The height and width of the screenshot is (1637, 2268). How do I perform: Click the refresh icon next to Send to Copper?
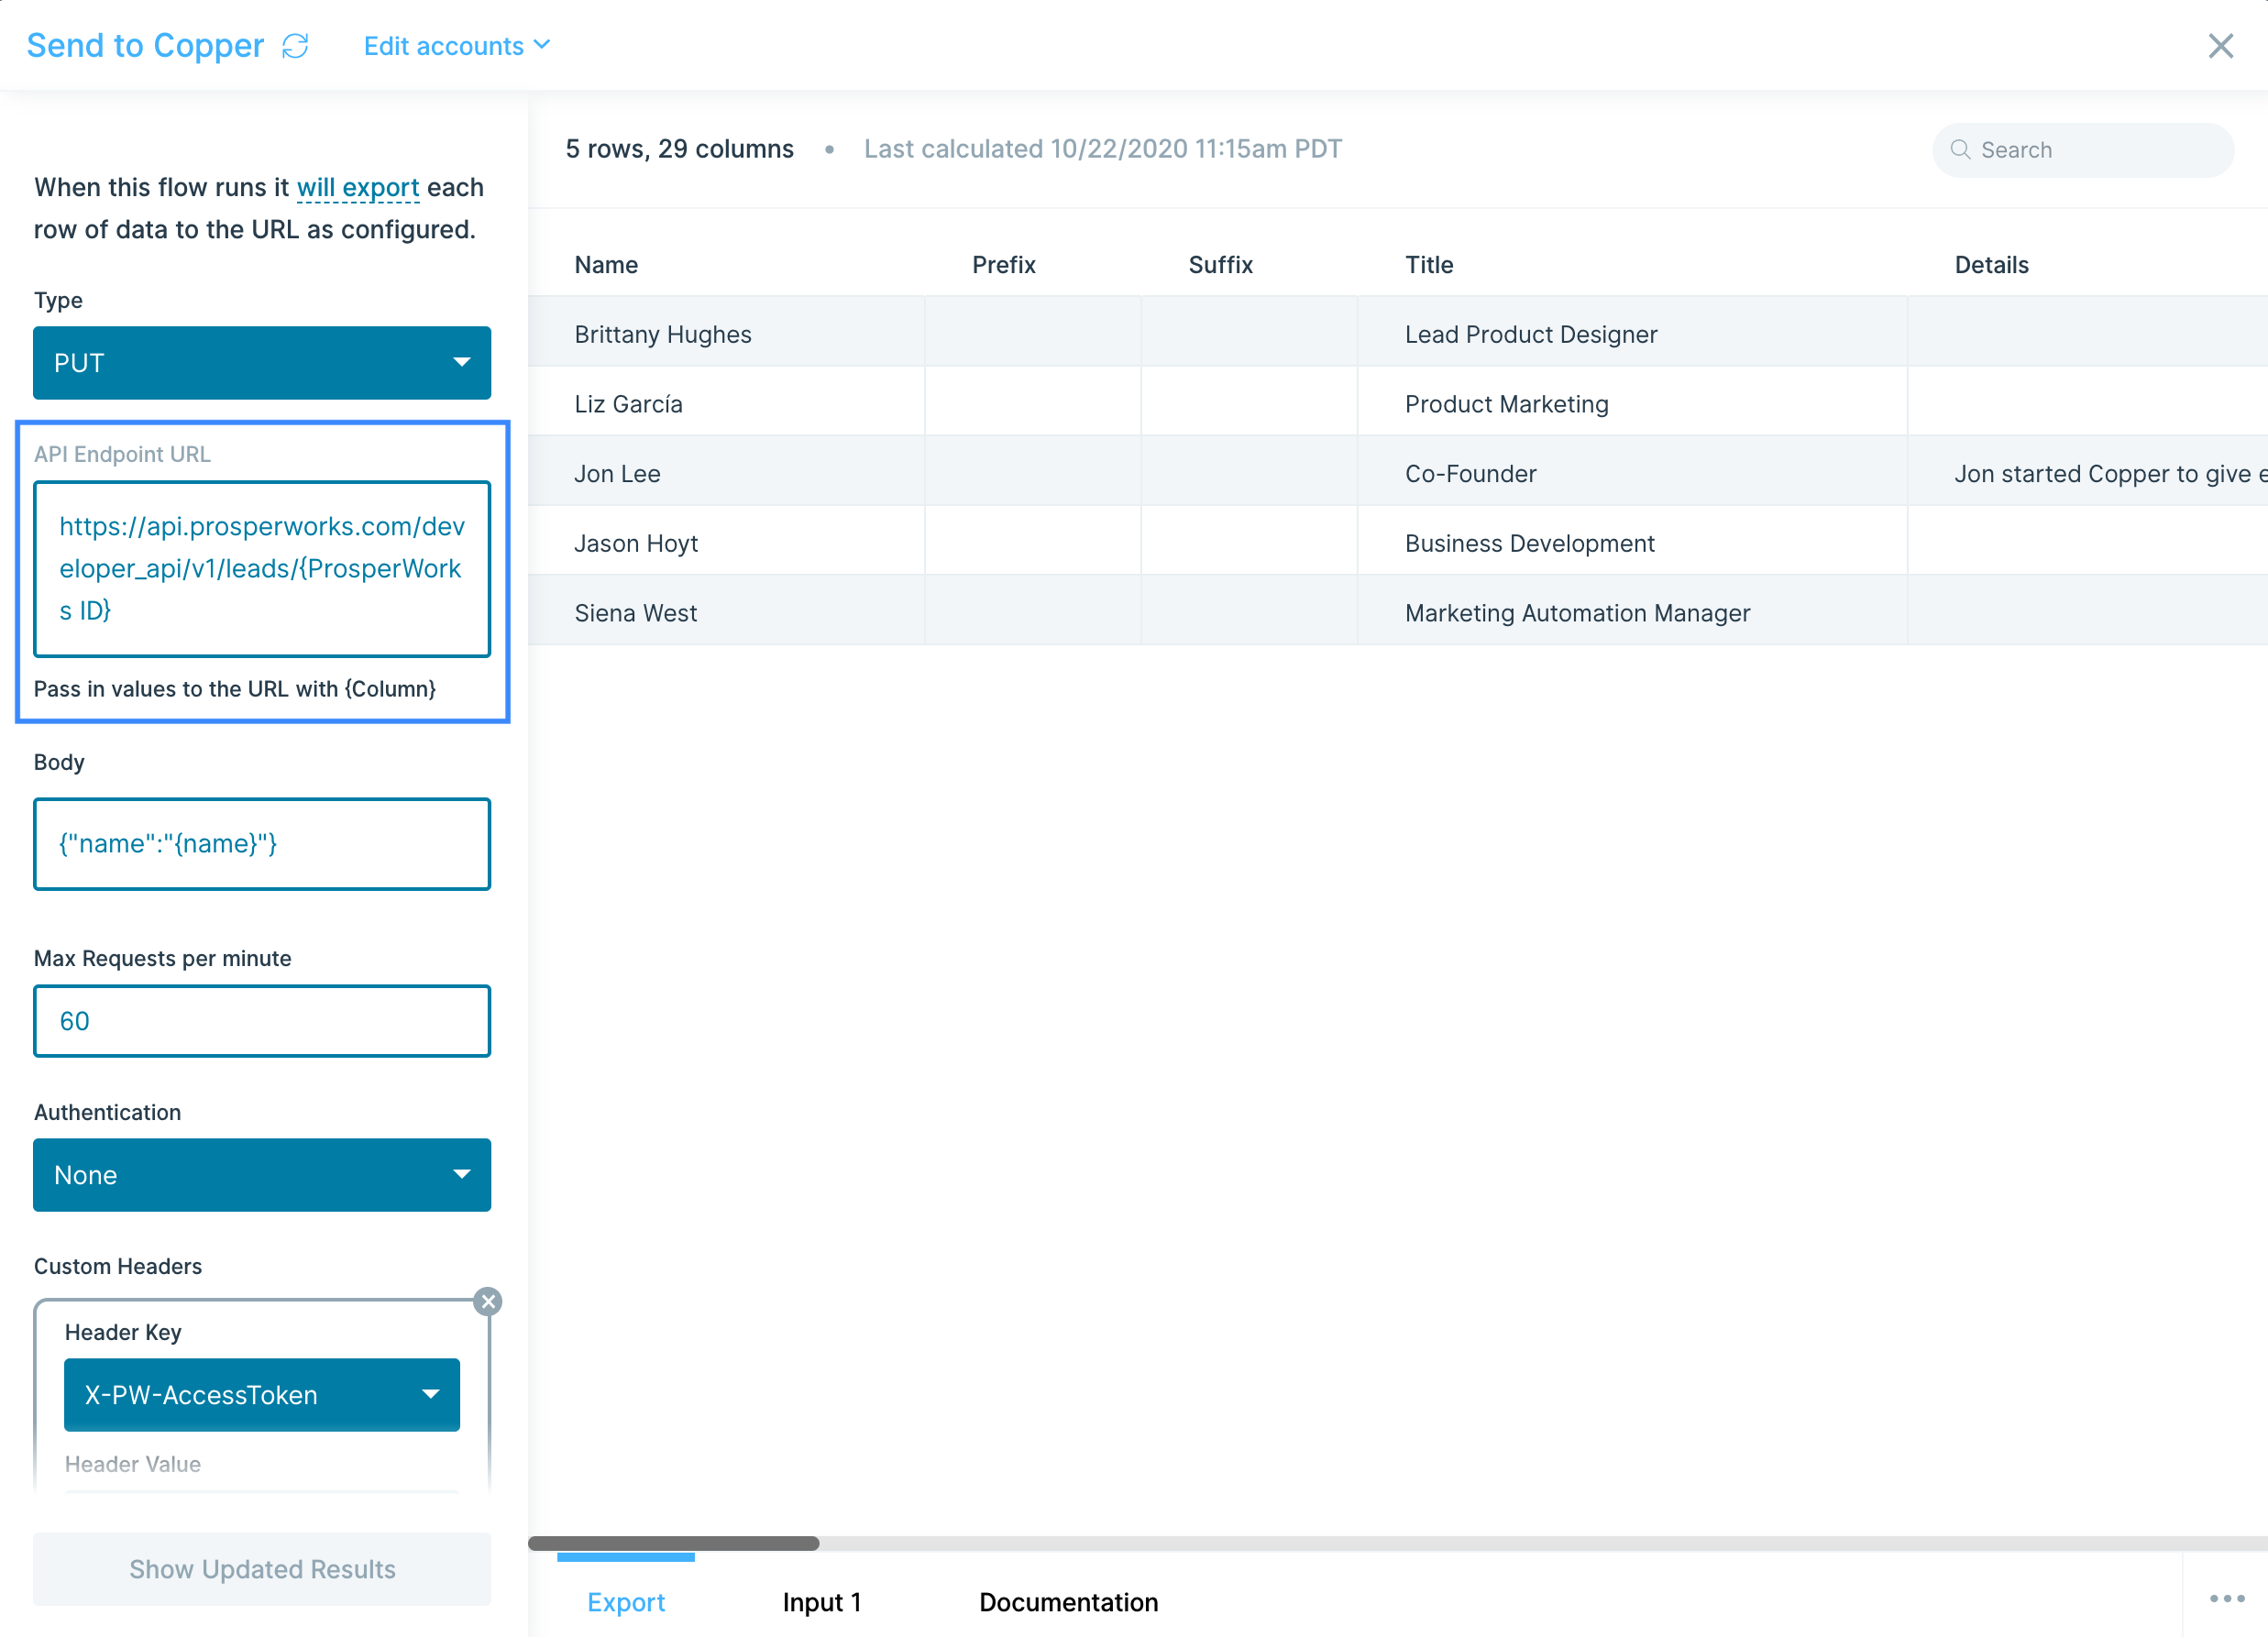pos(295,46)
